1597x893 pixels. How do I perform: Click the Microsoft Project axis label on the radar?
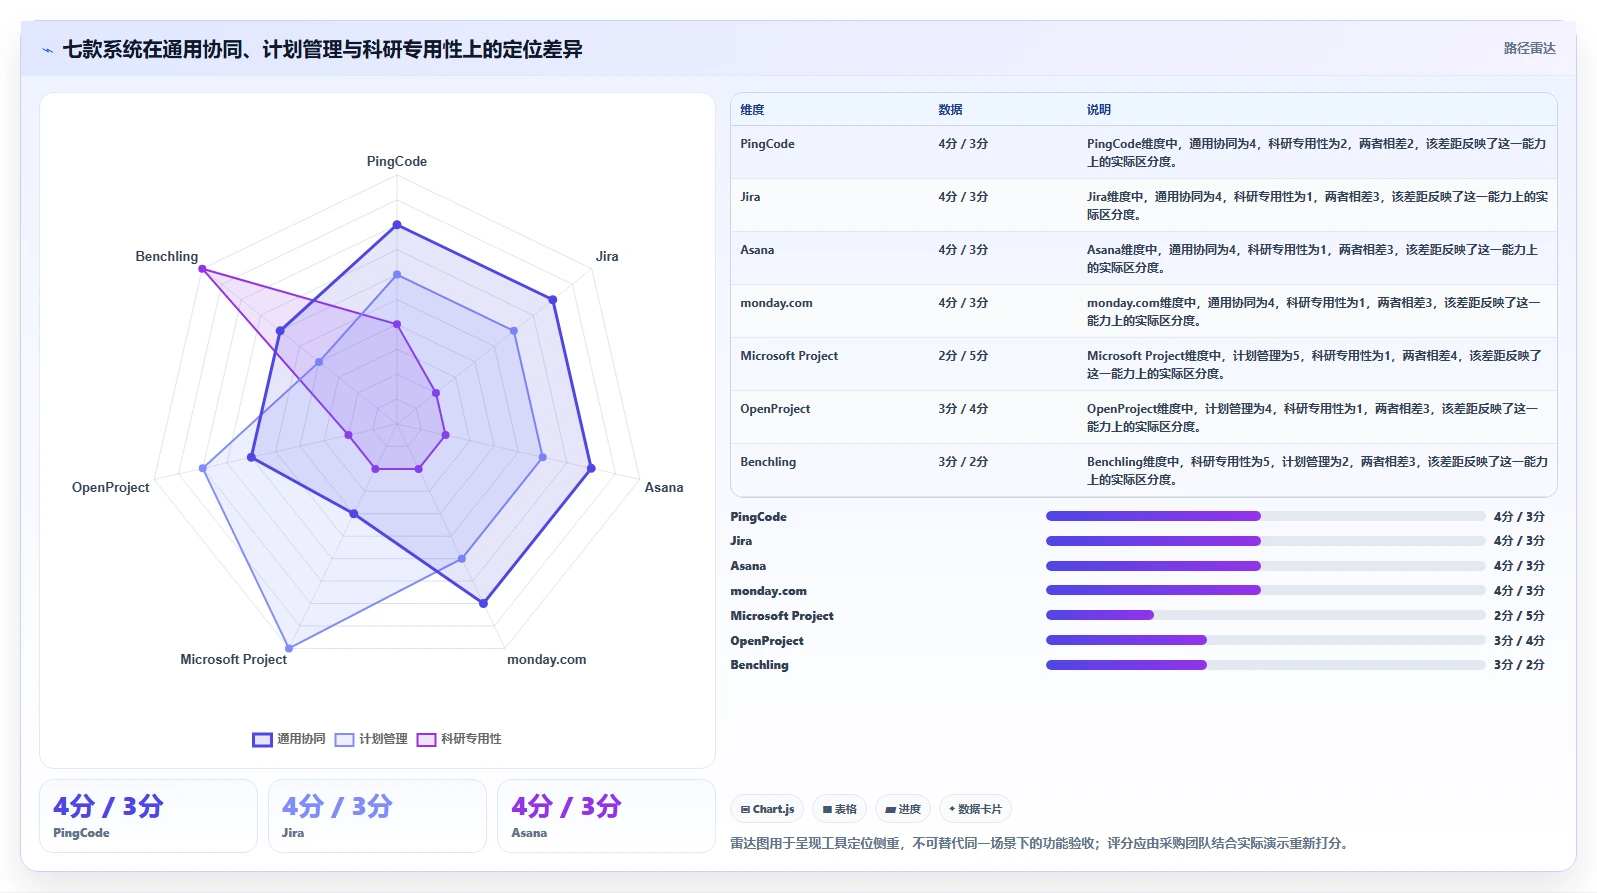(x=233, y=659)
